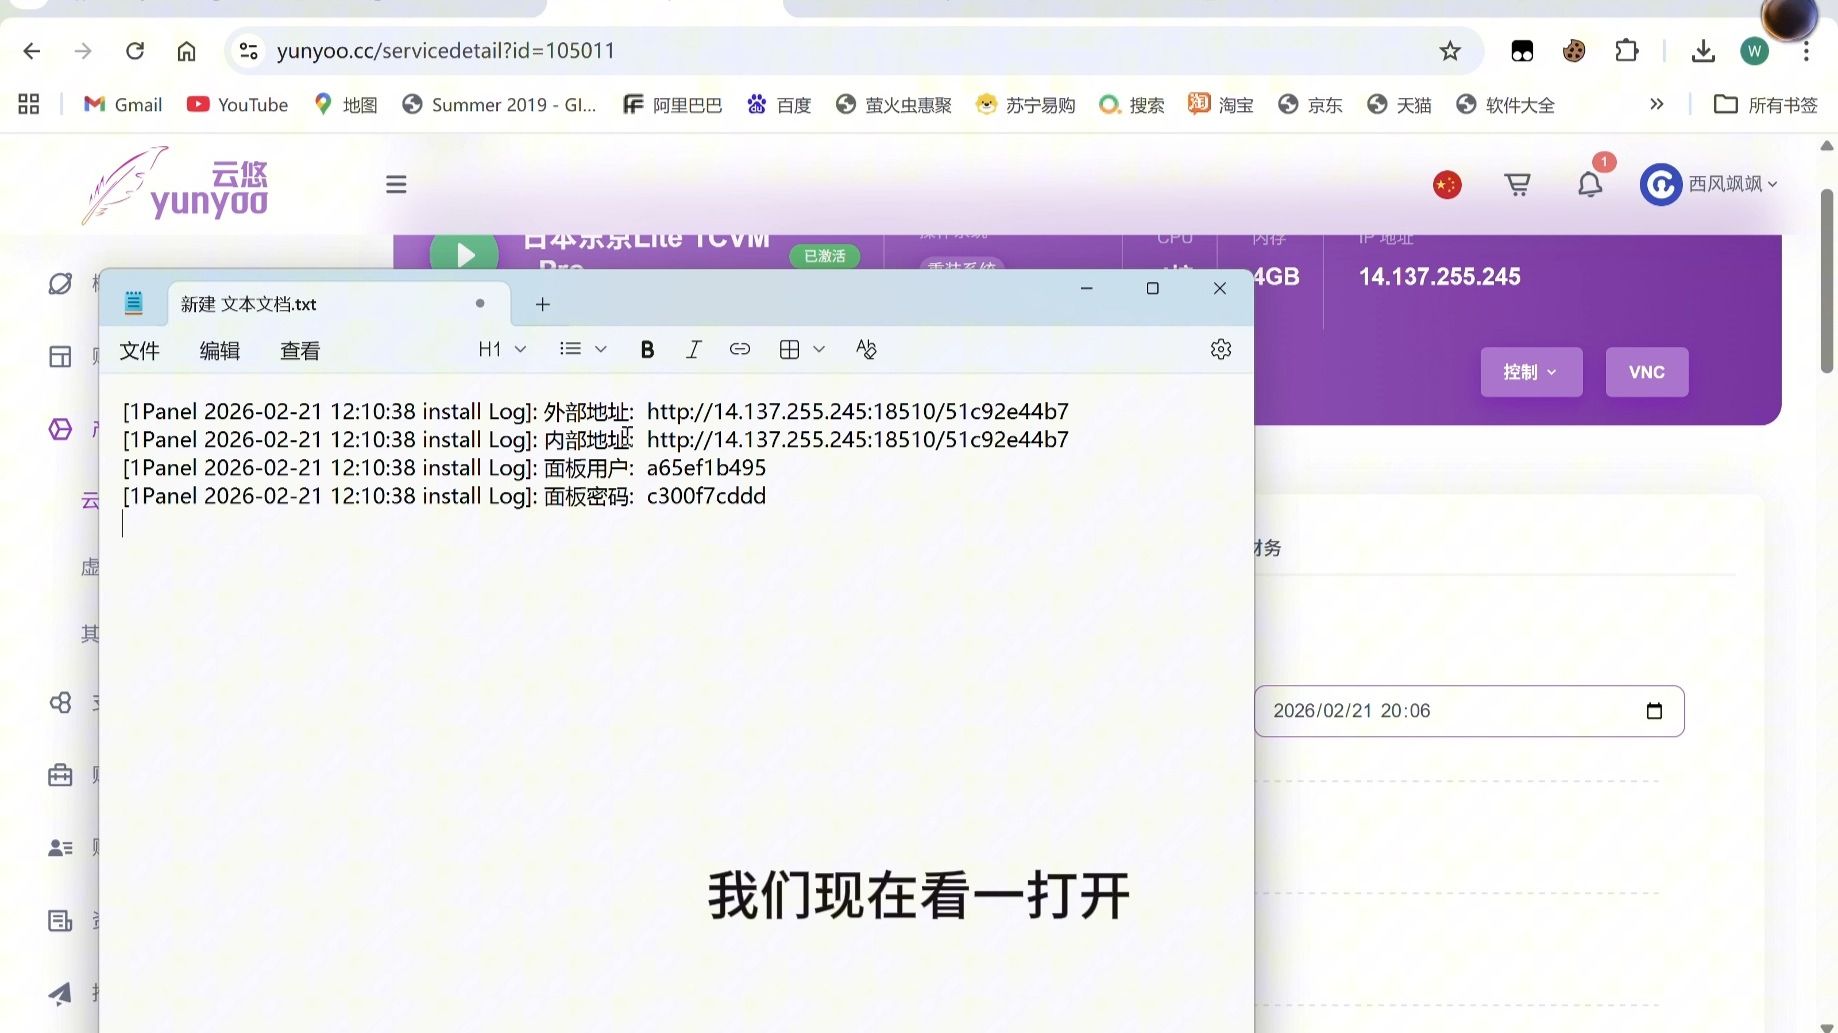Insert a link in Notepad
This screenshot has height=1033, width=1838.
point(740,349)
